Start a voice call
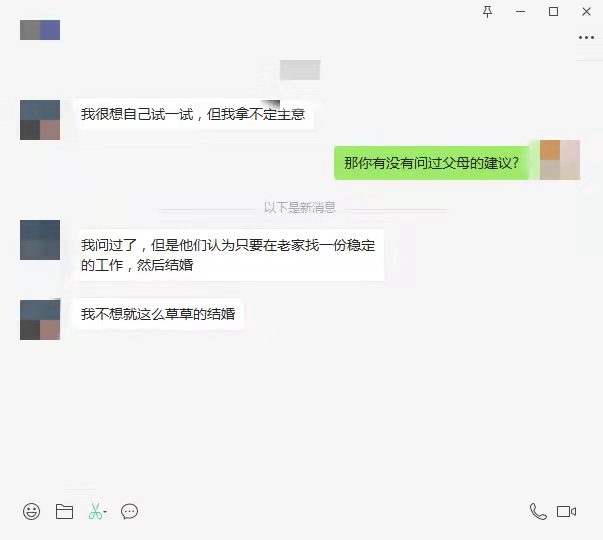Image resolution: width=603 pixels, height=540 pixels. 538,512
